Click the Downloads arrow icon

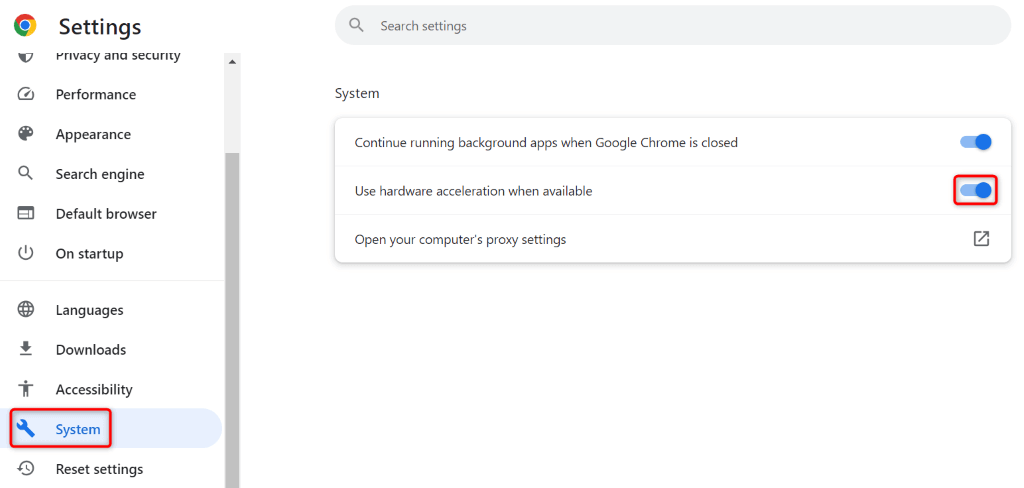(x=26, y=350)
